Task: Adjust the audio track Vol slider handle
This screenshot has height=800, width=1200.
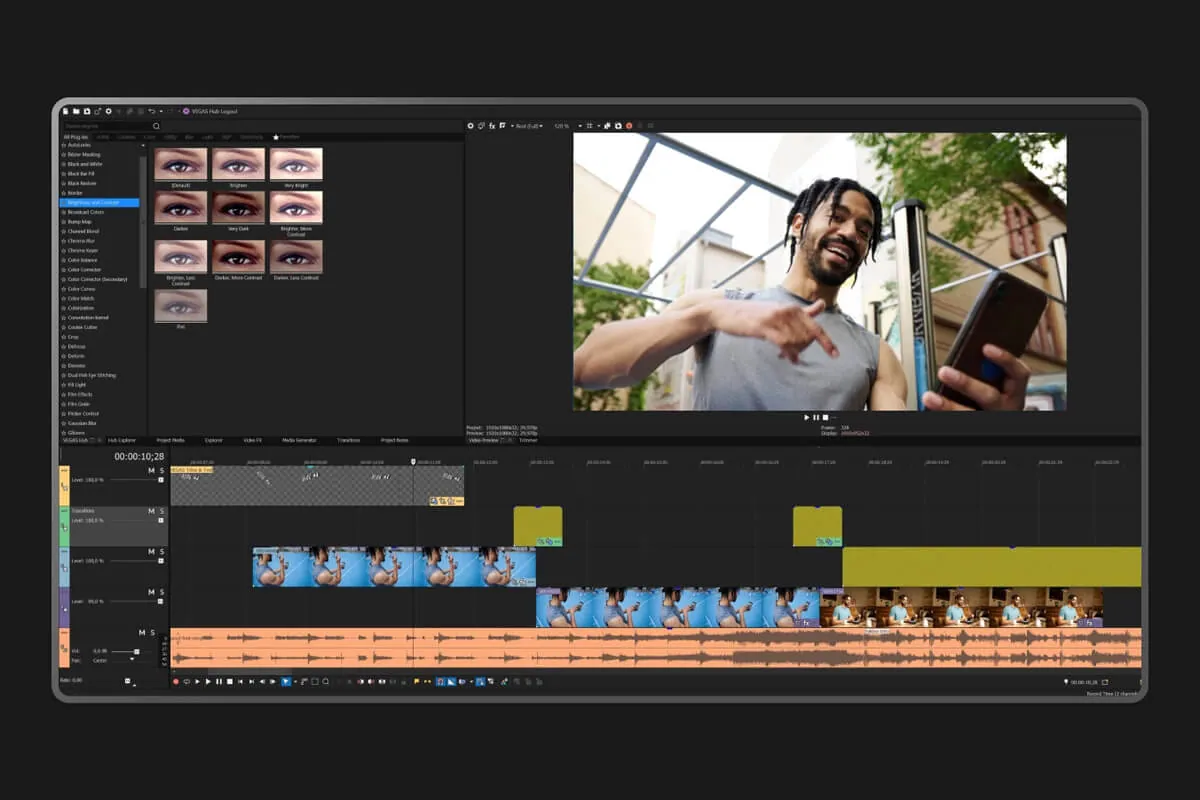Action: pyautogui.click(x=137, y=651)
